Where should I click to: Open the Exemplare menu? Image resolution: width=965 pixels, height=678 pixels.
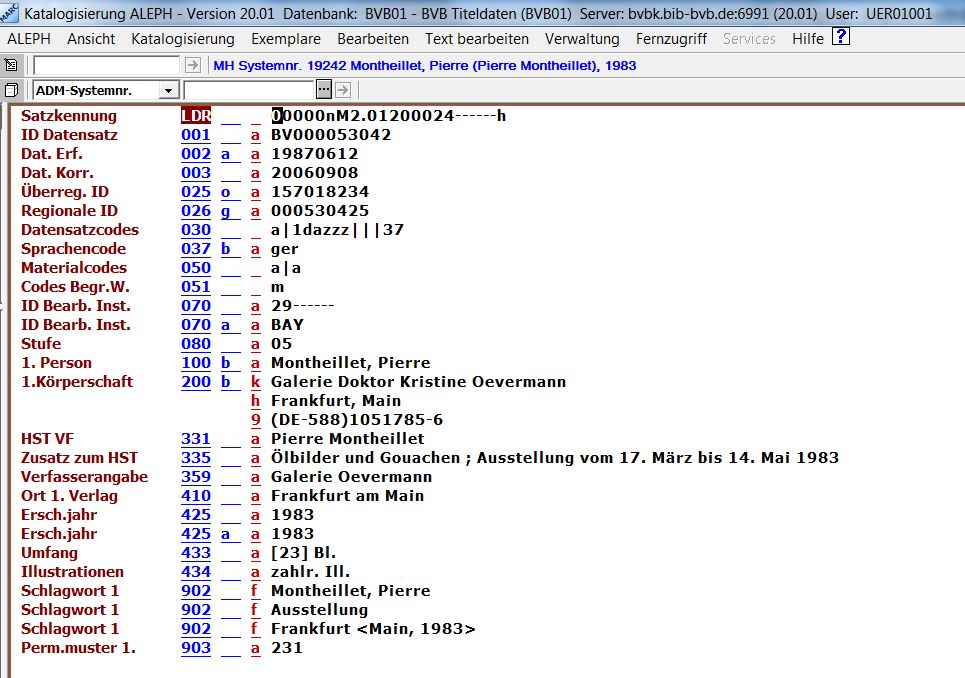click(286, 39)
